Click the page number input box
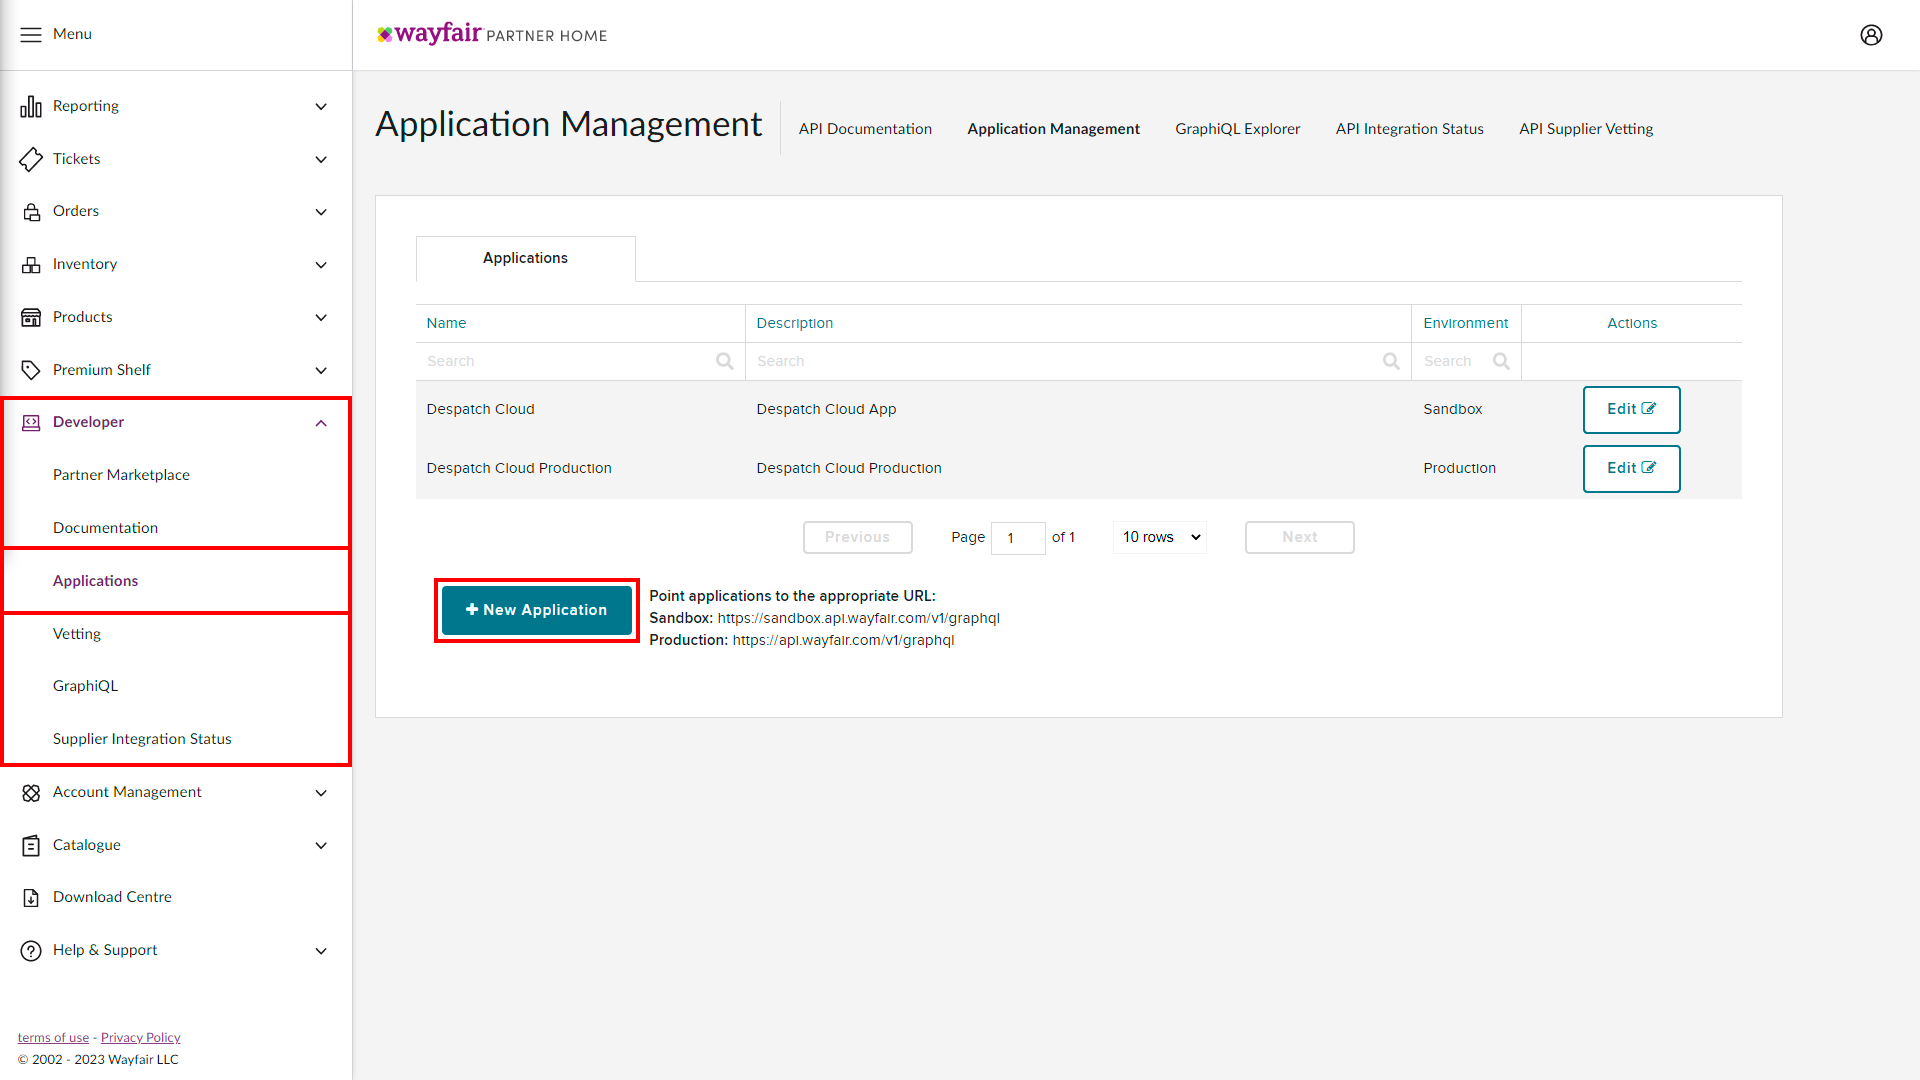1920x1080 pixels. pyautogui.click(x=1018, y=538)
